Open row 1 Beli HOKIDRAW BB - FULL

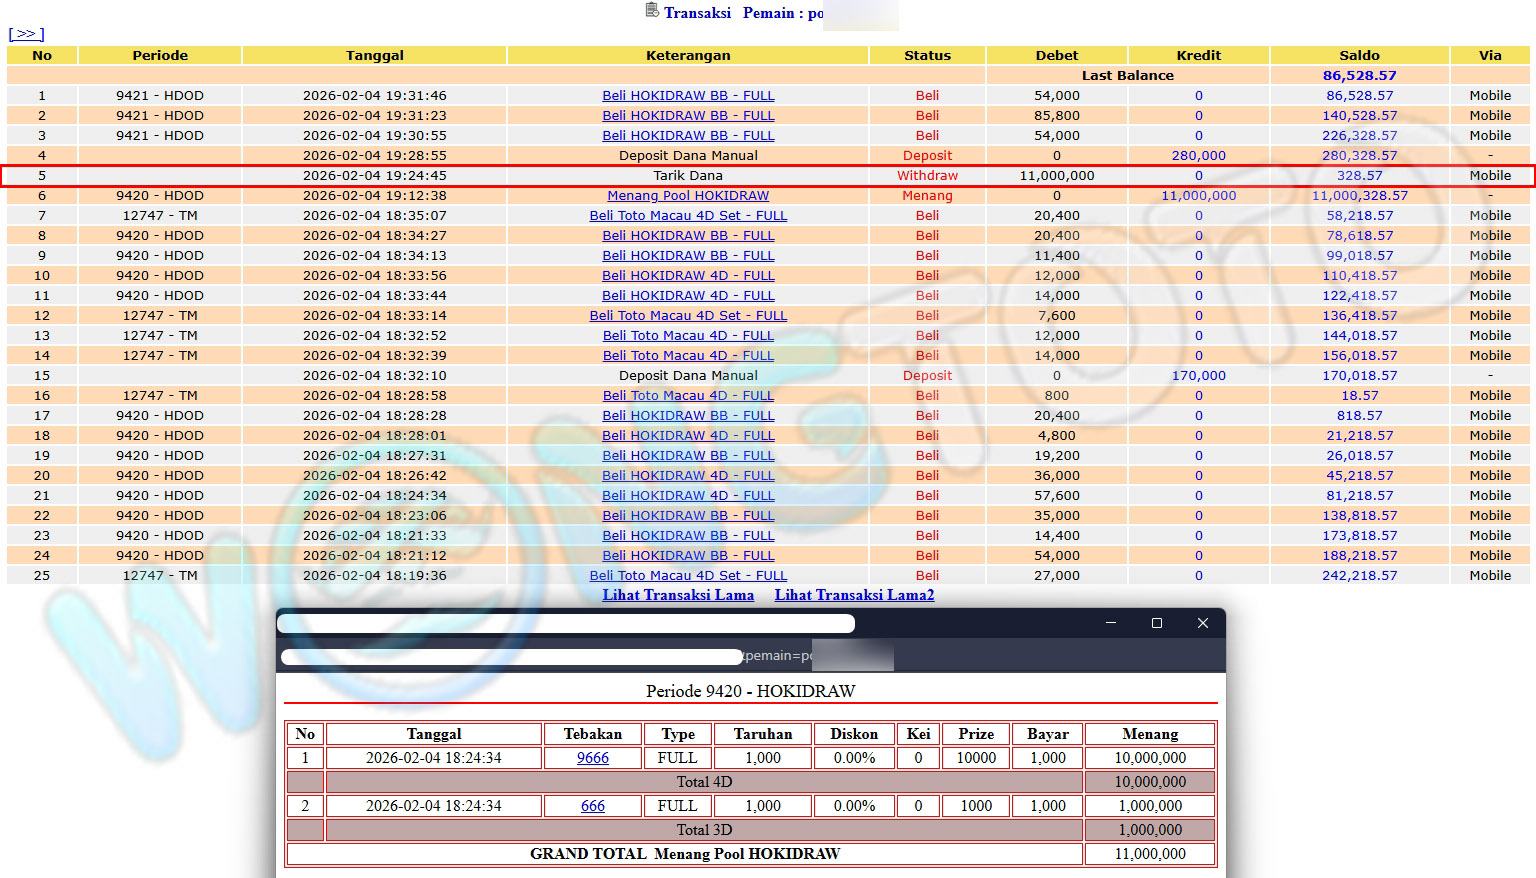point(688,95)
